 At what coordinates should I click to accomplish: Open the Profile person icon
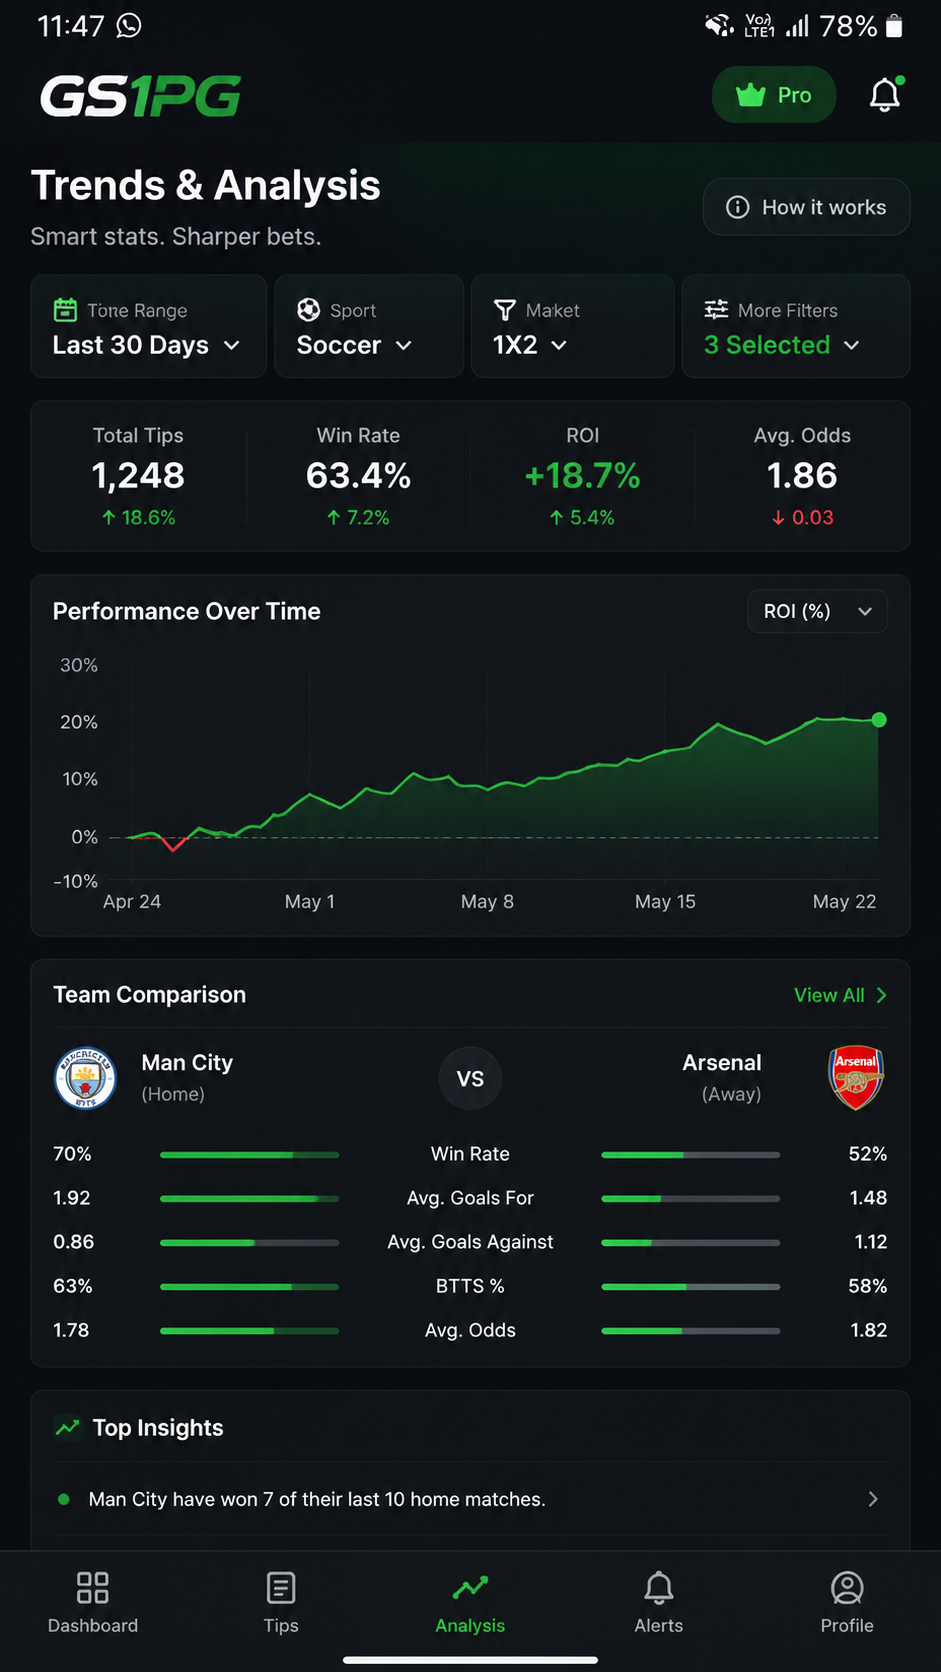[x=847, y=1587]
